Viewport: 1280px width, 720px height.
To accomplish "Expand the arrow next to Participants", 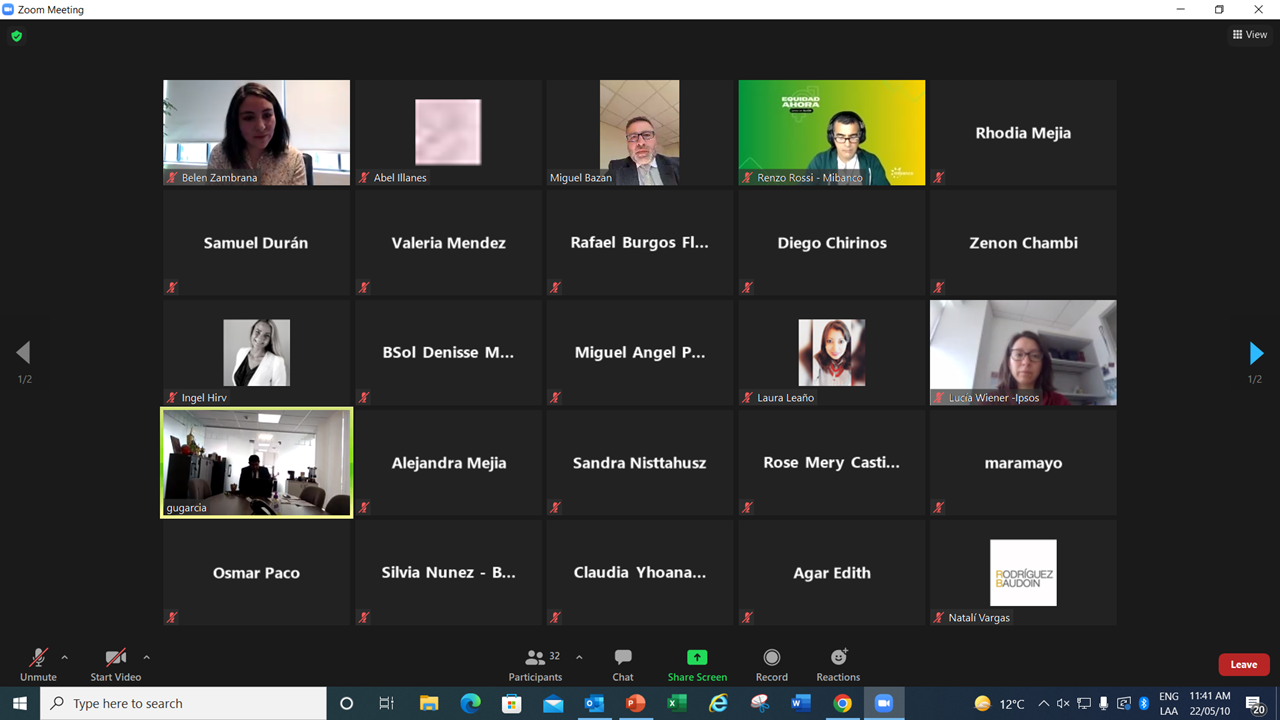I will pyautogui.click(x=579, y=657).
